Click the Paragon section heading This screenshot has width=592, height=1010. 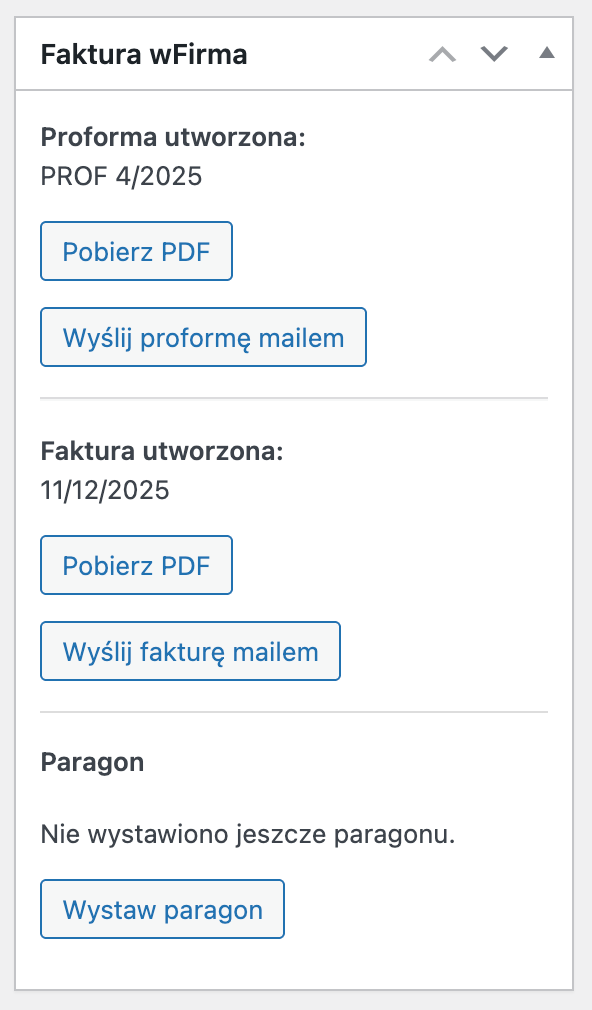(92, 762)
